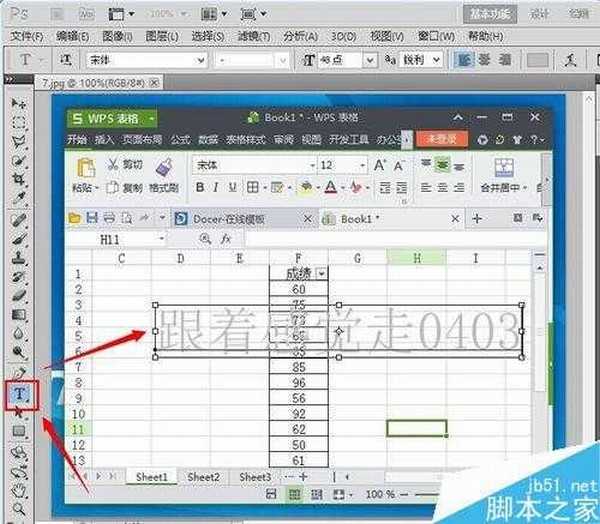Select the Horizontal Type tool

click(x=20, y=393)
